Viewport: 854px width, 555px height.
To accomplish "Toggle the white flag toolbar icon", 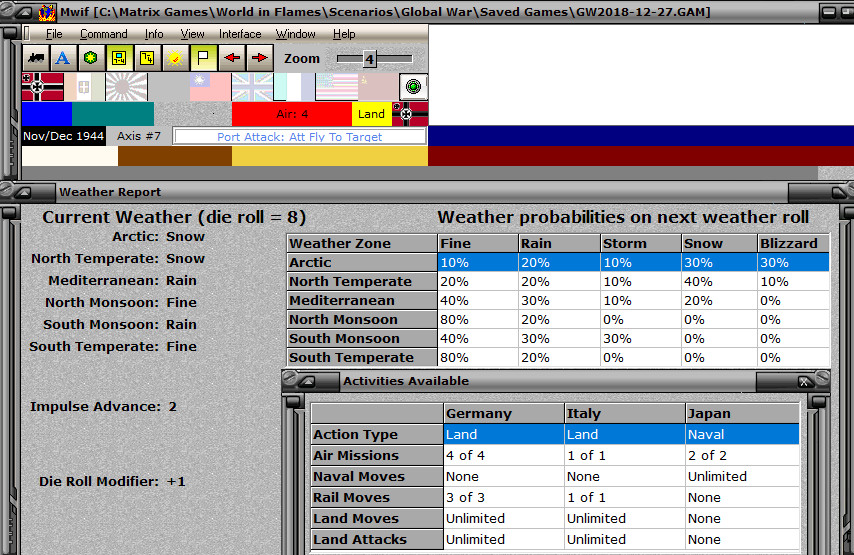I will pos(203,58).
